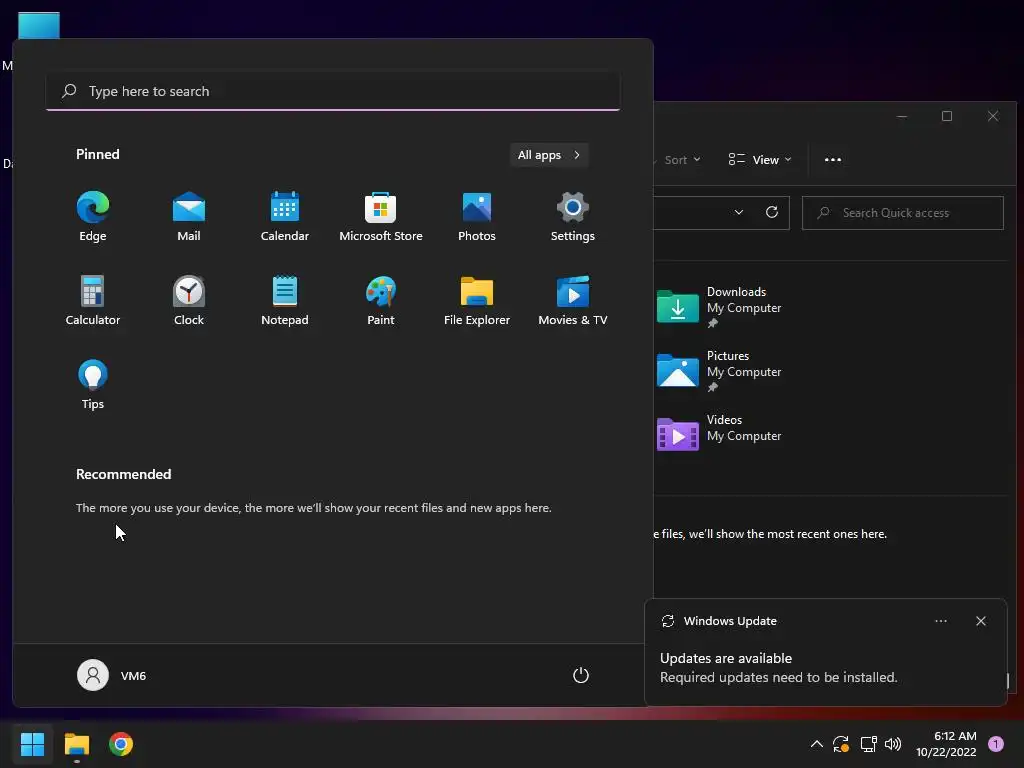Image resolution: width=1024 pixels, height=768 pixels.
Task: Show All apps list
Action: [549, 155]
